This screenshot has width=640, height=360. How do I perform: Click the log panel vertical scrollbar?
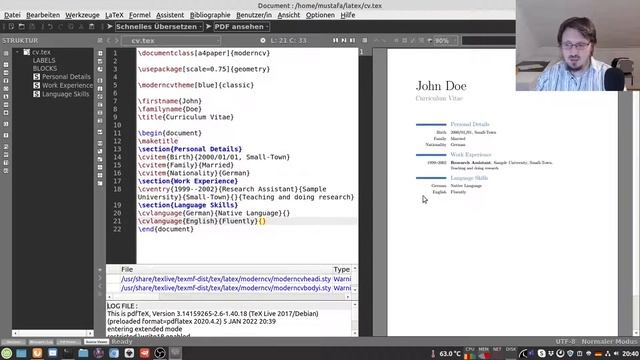(x=355, y=319)
